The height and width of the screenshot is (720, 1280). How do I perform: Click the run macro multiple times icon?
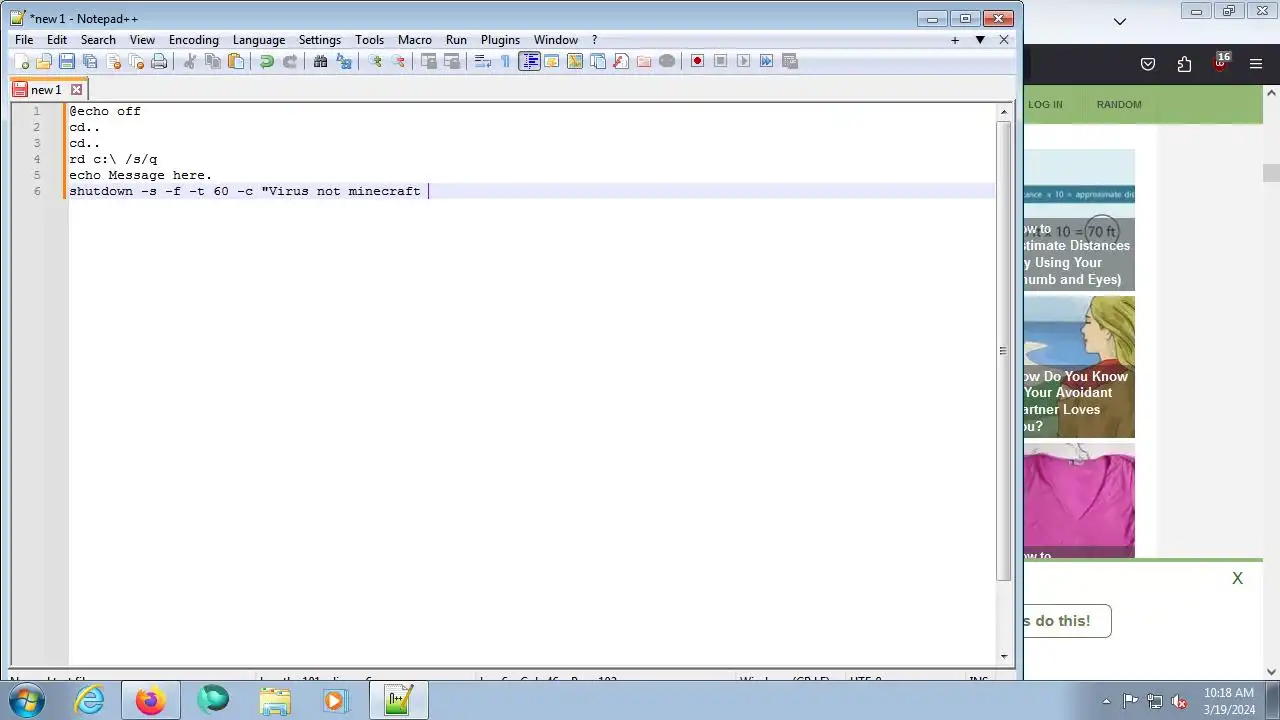[x=766, y=61]
